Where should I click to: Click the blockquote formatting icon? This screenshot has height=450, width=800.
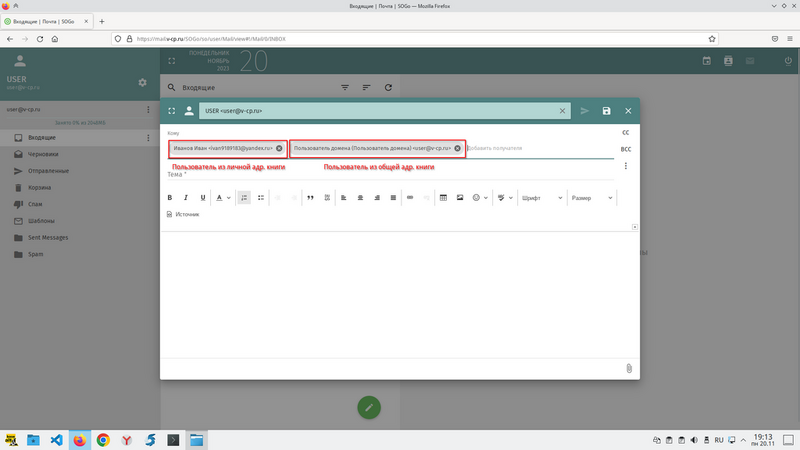click(x=311, y=198)
